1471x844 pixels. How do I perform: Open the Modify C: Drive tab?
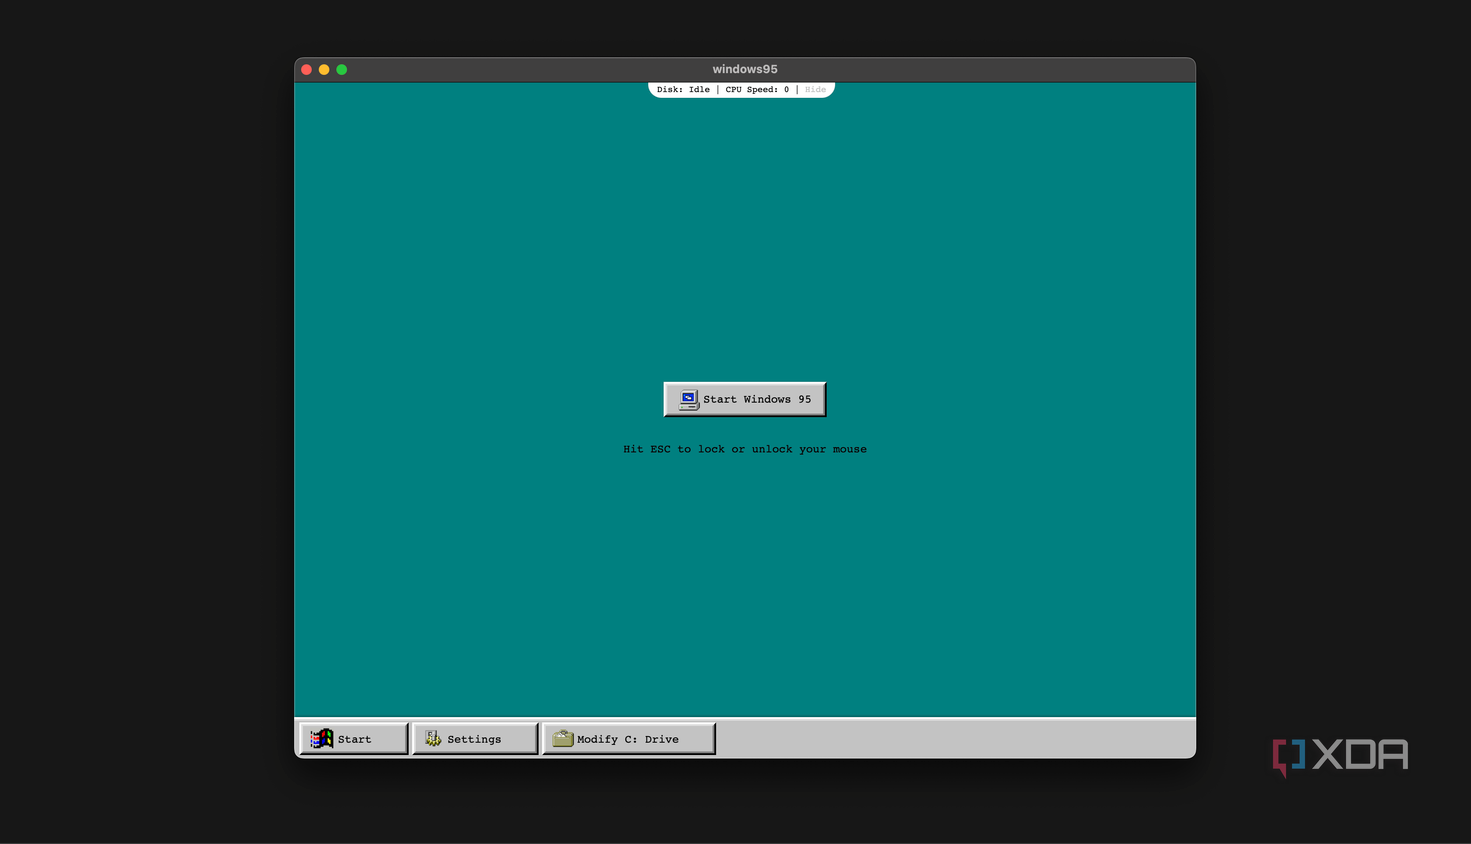coord(628,739)
